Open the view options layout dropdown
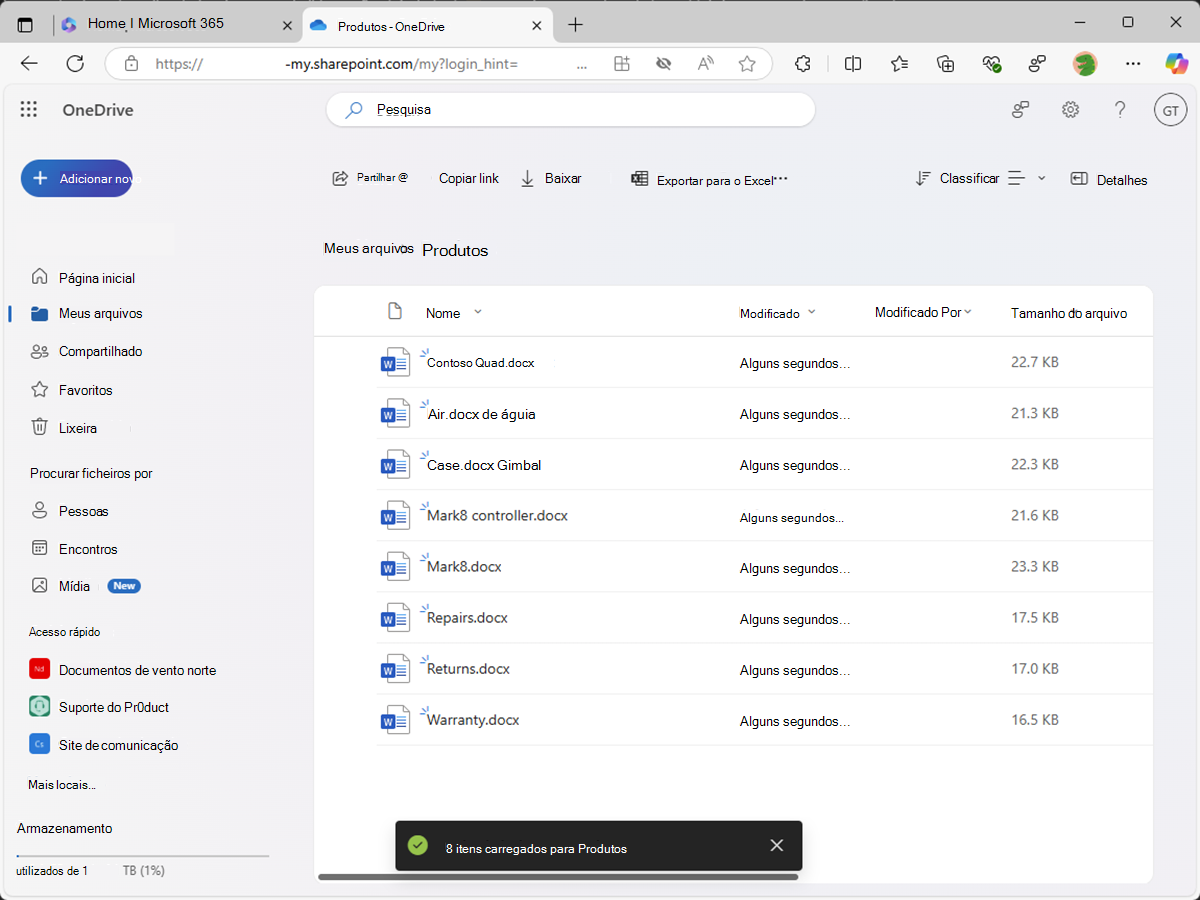 pyautogui.click(x=1027, y=179)
